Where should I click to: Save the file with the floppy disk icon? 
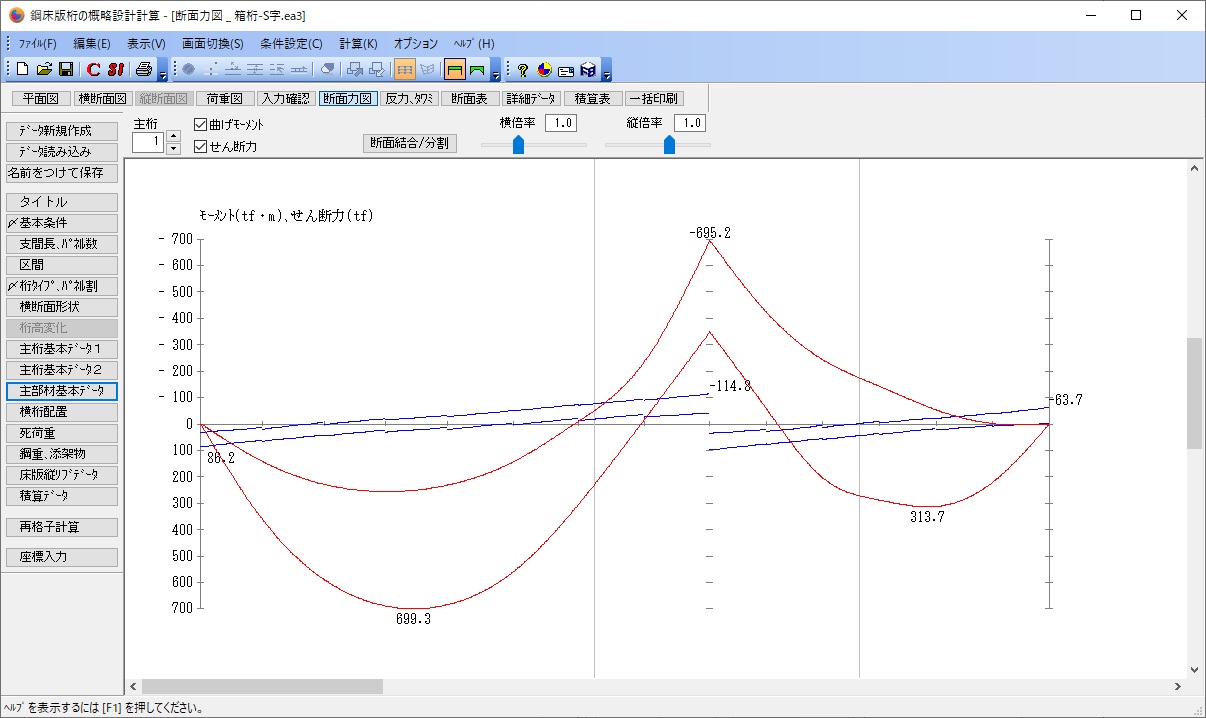click(66, 70)
